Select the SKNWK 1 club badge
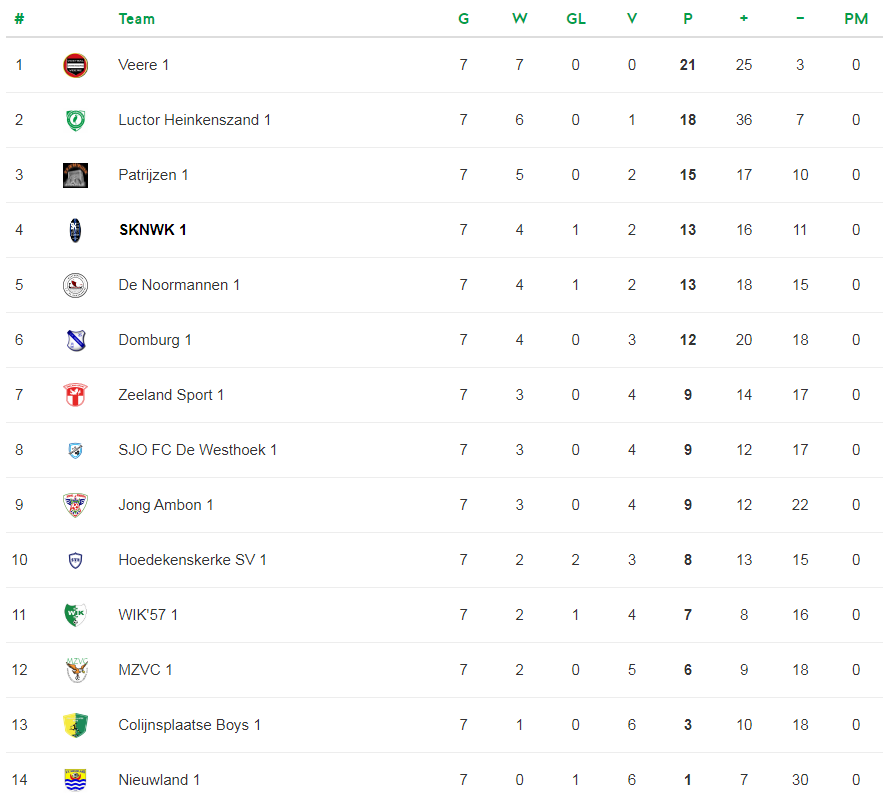884x802 pixels. pyautogui.click(x=76, y=231)
